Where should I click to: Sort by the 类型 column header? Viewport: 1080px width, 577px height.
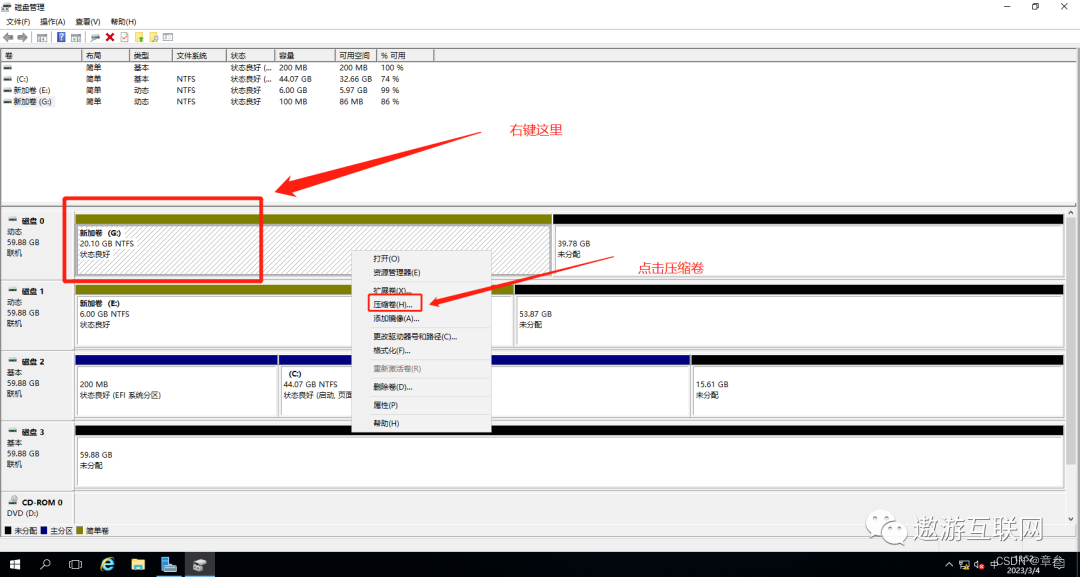[x=150, y=55]
